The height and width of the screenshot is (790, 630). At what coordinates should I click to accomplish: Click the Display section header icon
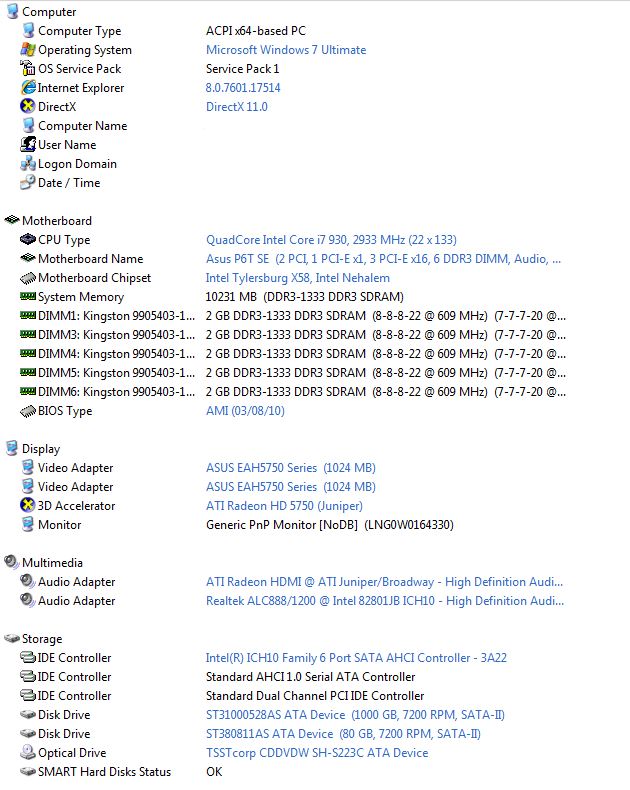(x=12, y=448)
